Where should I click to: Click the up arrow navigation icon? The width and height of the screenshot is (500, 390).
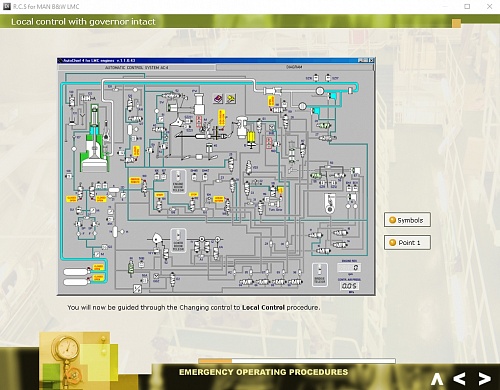(437, 379)
